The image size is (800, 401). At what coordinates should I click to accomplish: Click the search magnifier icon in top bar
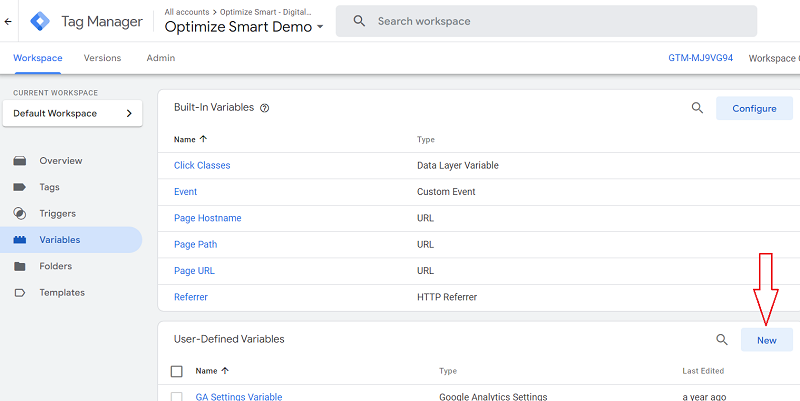pos(359,21)
